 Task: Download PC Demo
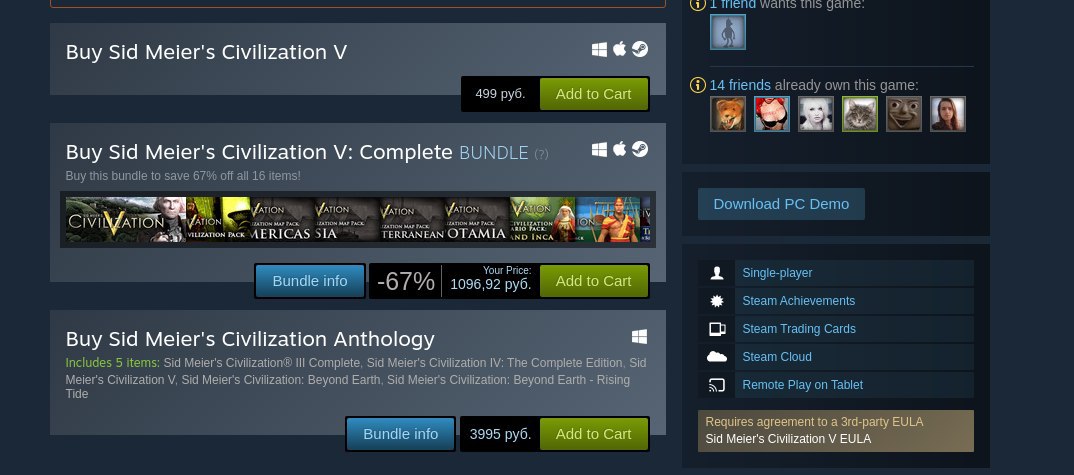point(782,204)
